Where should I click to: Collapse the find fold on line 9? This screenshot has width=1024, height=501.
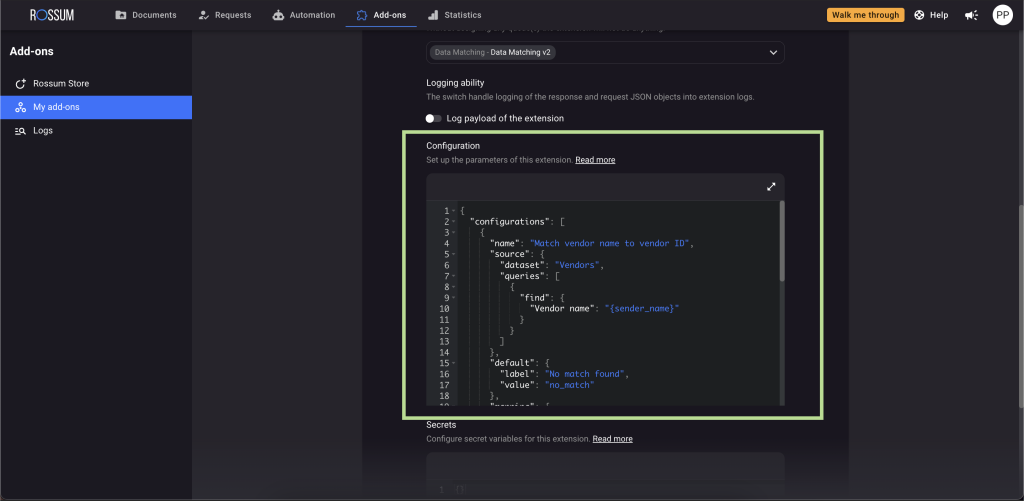coord(454,298)
